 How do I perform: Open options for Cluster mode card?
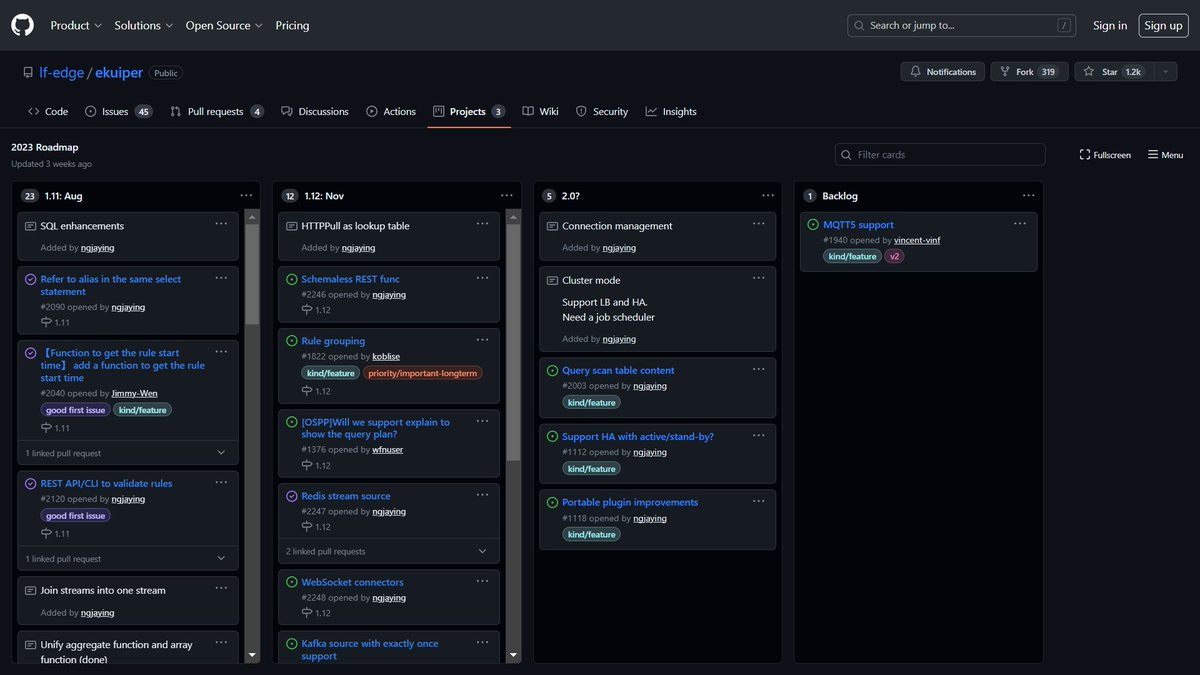759,278
